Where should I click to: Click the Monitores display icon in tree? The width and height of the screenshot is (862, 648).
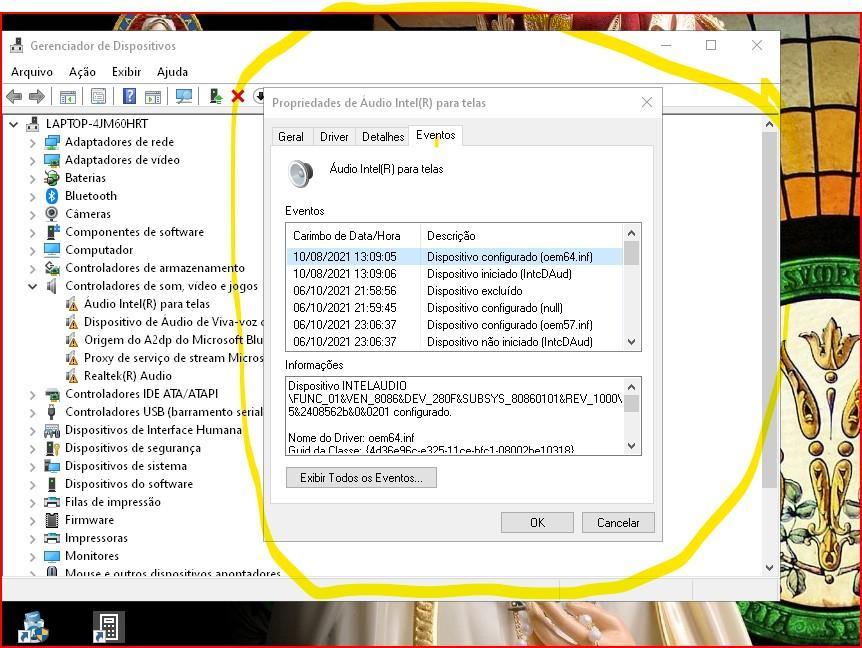click(x=52, y=556)
